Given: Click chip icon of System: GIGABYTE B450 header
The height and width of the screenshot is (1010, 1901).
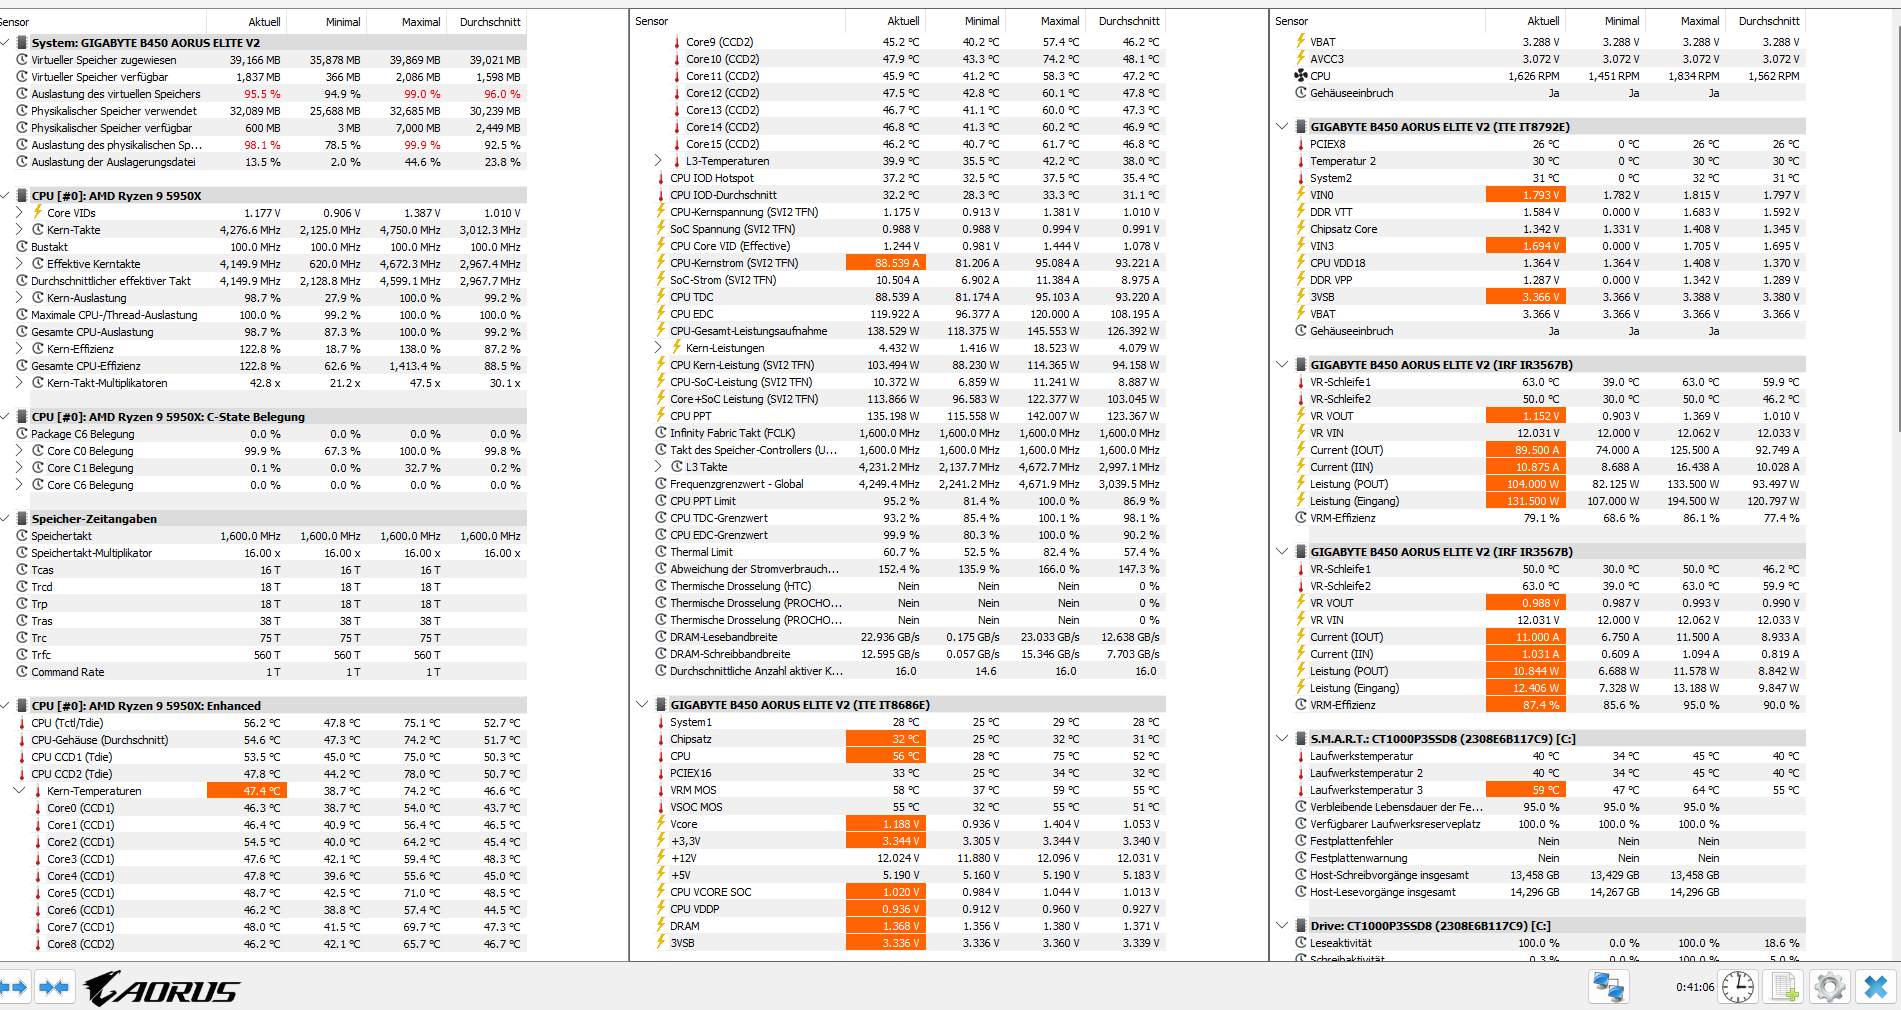Looking at the screenshot, I should 22,43.
